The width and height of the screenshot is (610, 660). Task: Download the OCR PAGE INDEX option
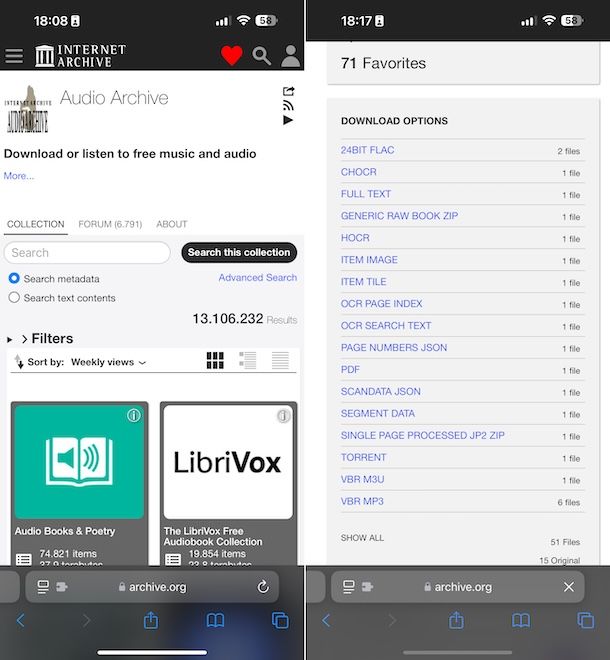point(381,303)
